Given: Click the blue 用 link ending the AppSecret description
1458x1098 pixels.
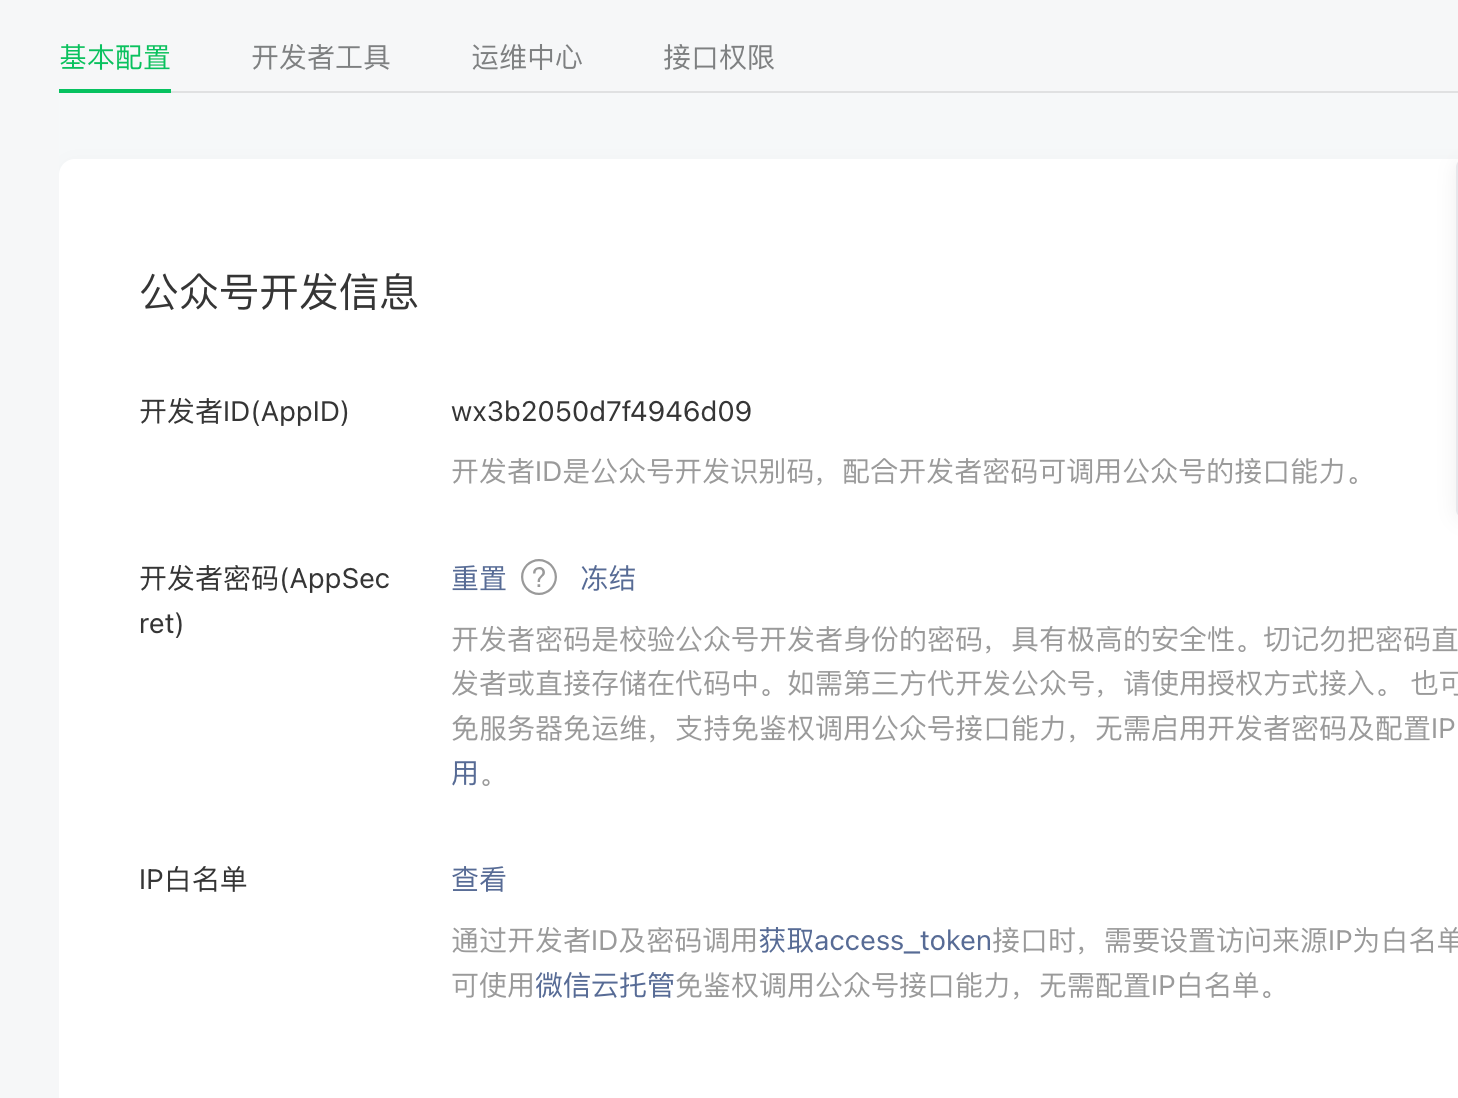Looking at the screenshot, I should (x=465, y=773).
